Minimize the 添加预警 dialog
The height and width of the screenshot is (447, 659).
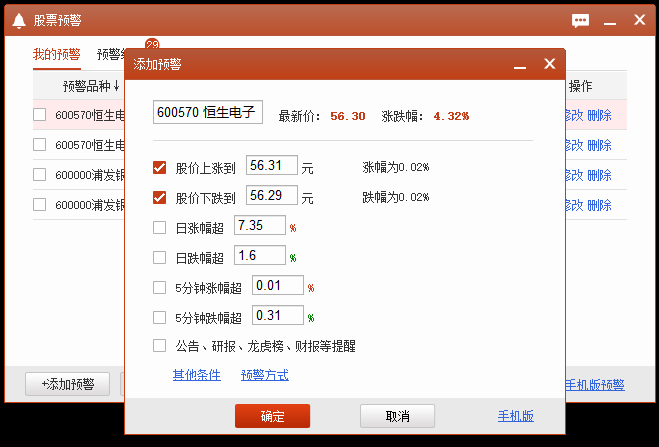click(x=520, y=64)
